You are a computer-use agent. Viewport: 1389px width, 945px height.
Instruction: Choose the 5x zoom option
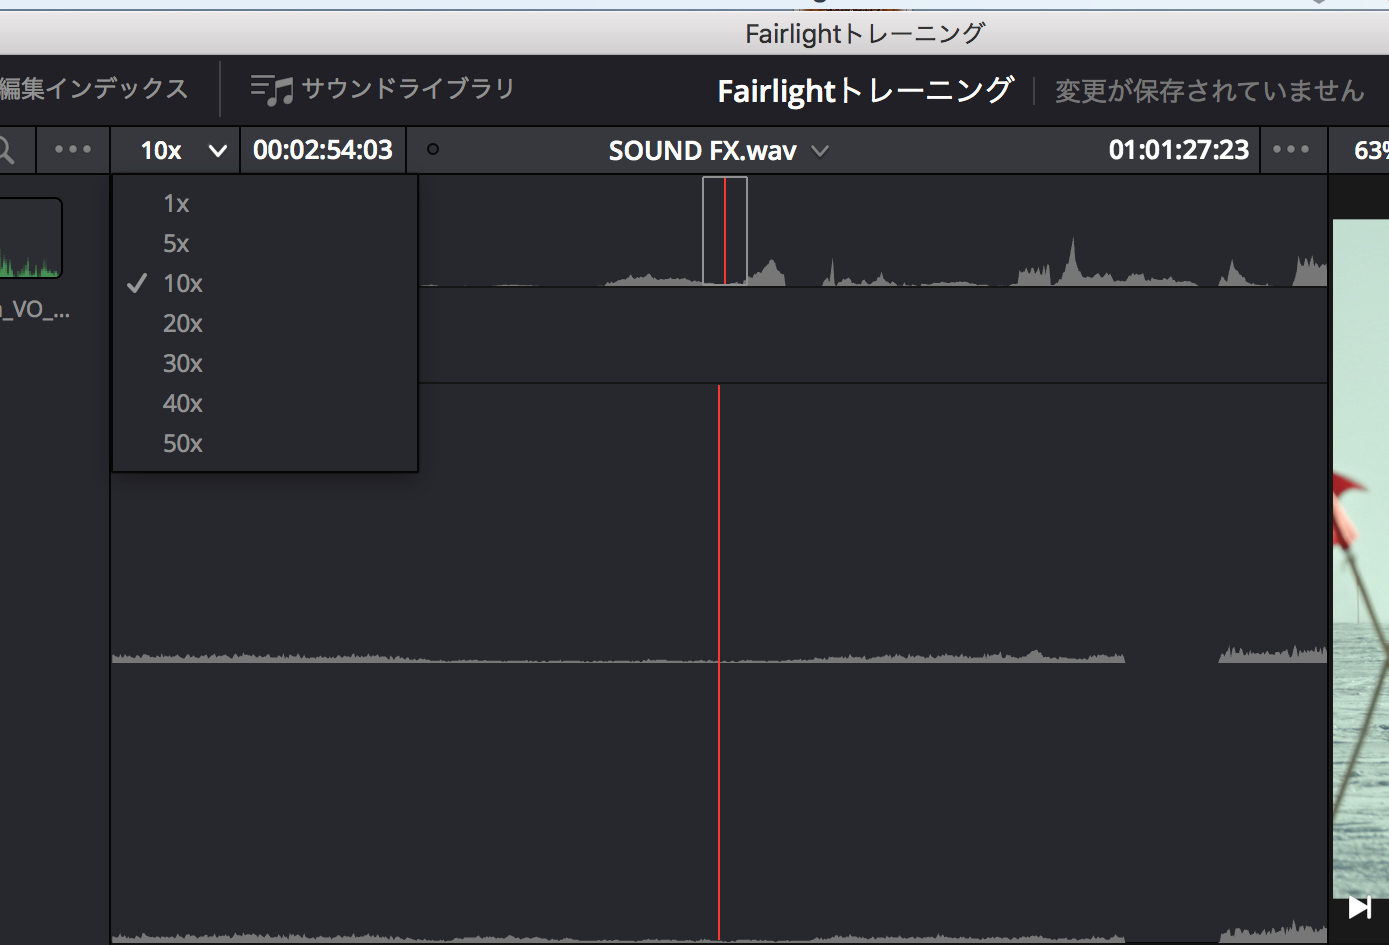click(176, 244)
